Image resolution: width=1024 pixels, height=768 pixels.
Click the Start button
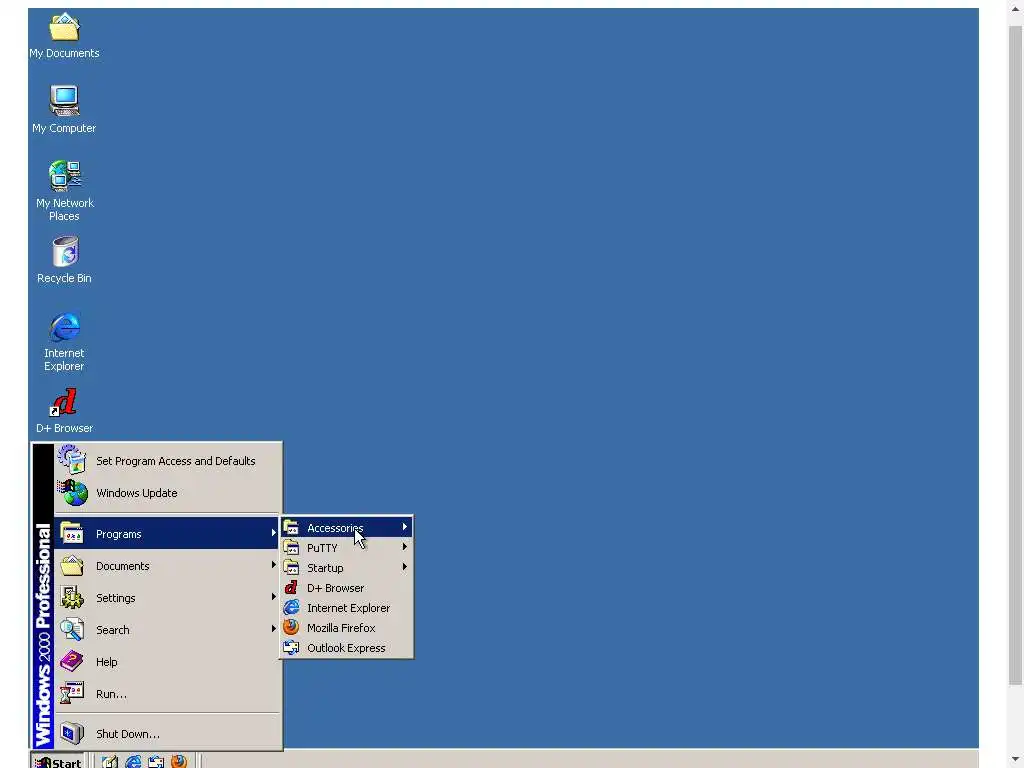57,761
